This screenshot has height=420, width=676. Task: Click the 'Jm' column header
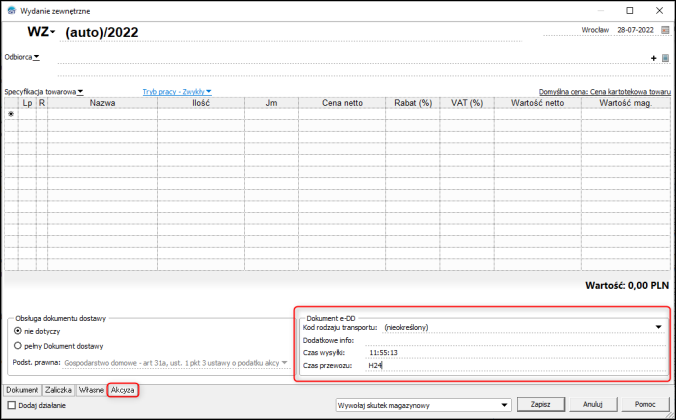coord(271,103)
